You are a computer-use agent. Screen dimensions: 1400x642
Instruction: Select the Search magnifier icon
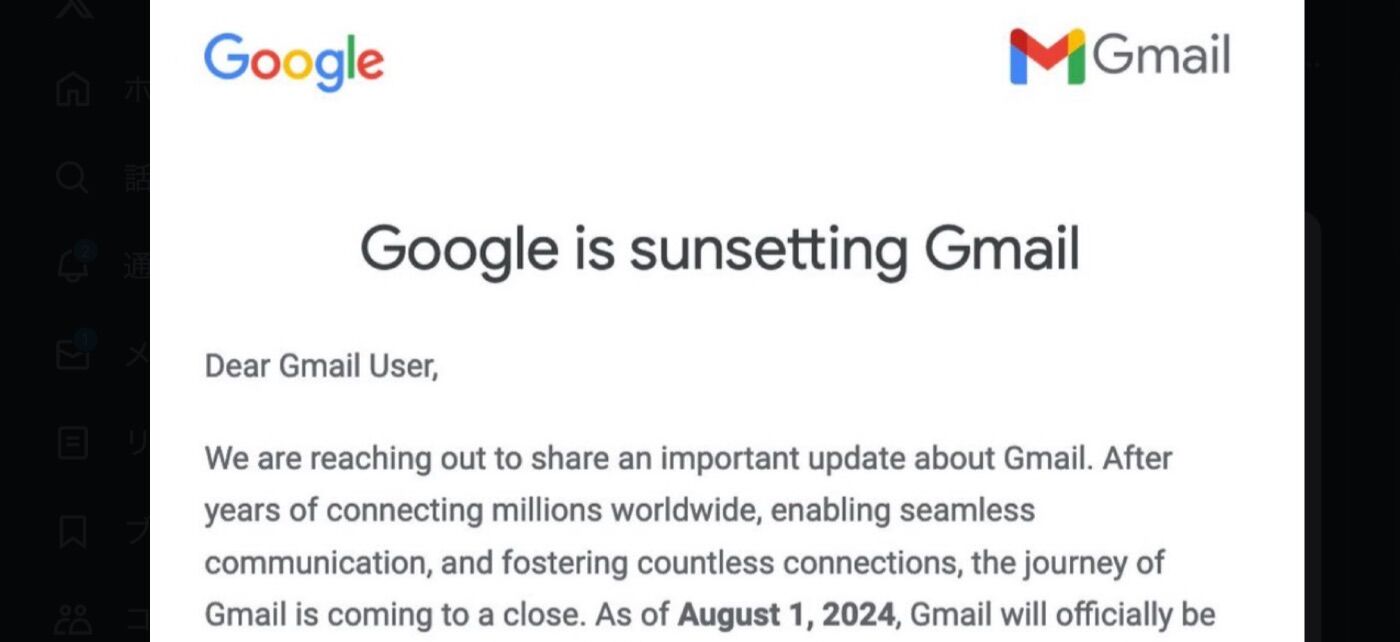point(73,178)
